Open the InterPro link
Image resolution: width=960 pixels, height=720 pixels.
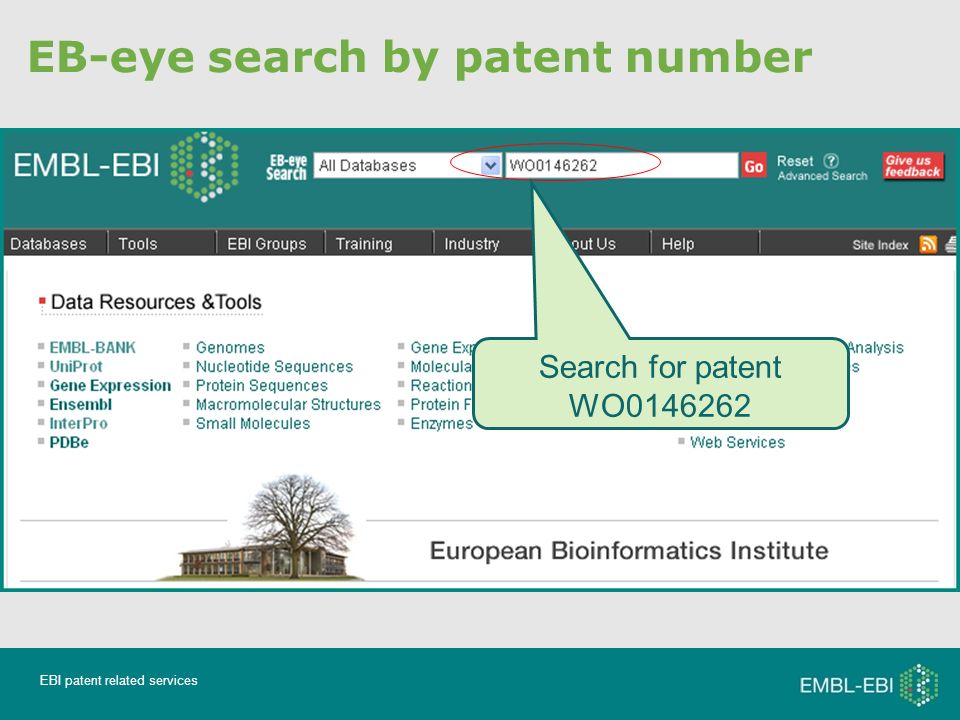tap(78, 424)
